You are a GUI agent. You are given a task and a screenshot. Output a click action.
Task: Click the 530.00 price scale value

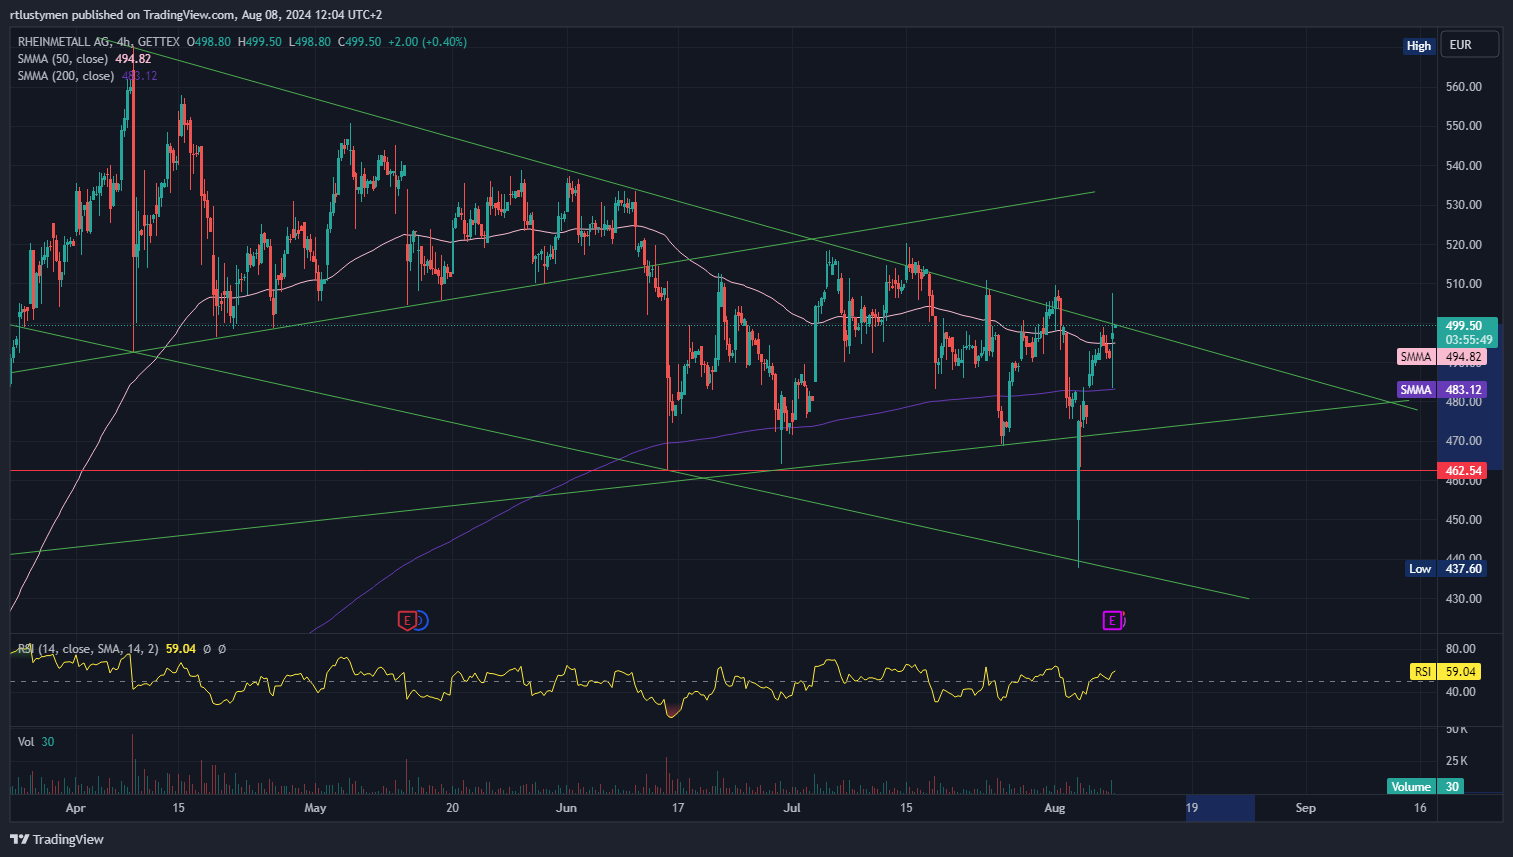point(1464,205)
